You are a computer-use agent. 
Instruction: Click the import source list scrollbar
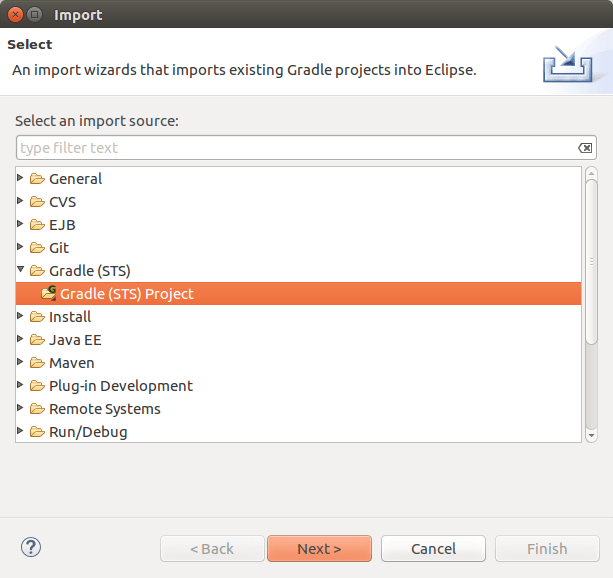click(591, 260)
